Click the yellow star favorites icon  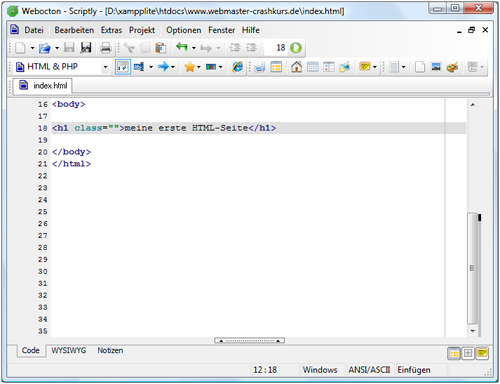(x=190, y=67)
